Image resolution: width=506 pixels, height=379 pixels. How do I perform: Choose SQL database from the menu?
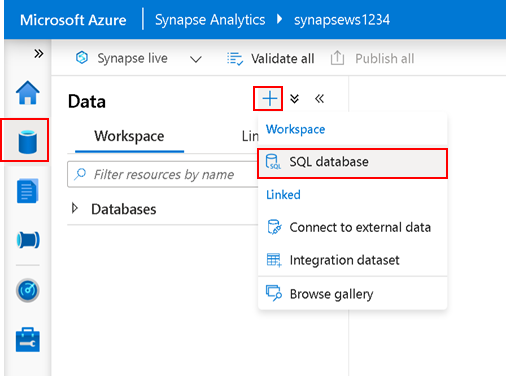[352, 162]
